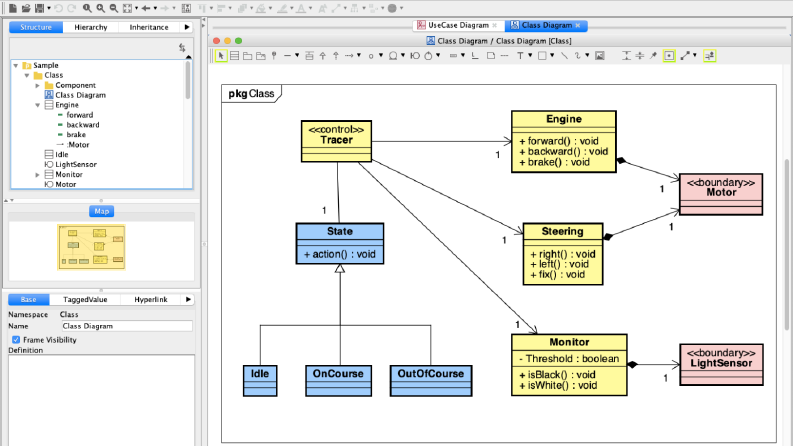Select the Class creation tool
The image size is (793, 446).
[235, 56]
